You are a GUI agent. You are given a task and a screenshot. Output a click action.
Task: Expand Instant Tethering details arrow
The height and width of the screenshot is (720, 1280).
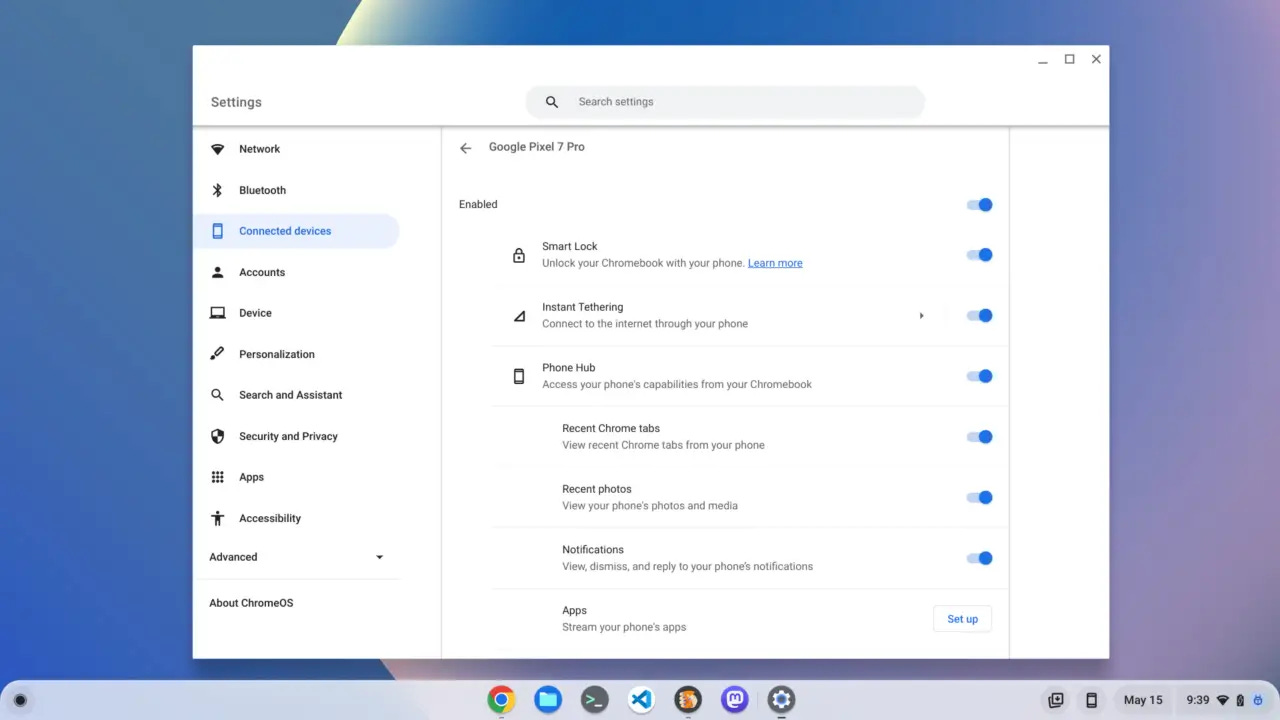[921, 316]
